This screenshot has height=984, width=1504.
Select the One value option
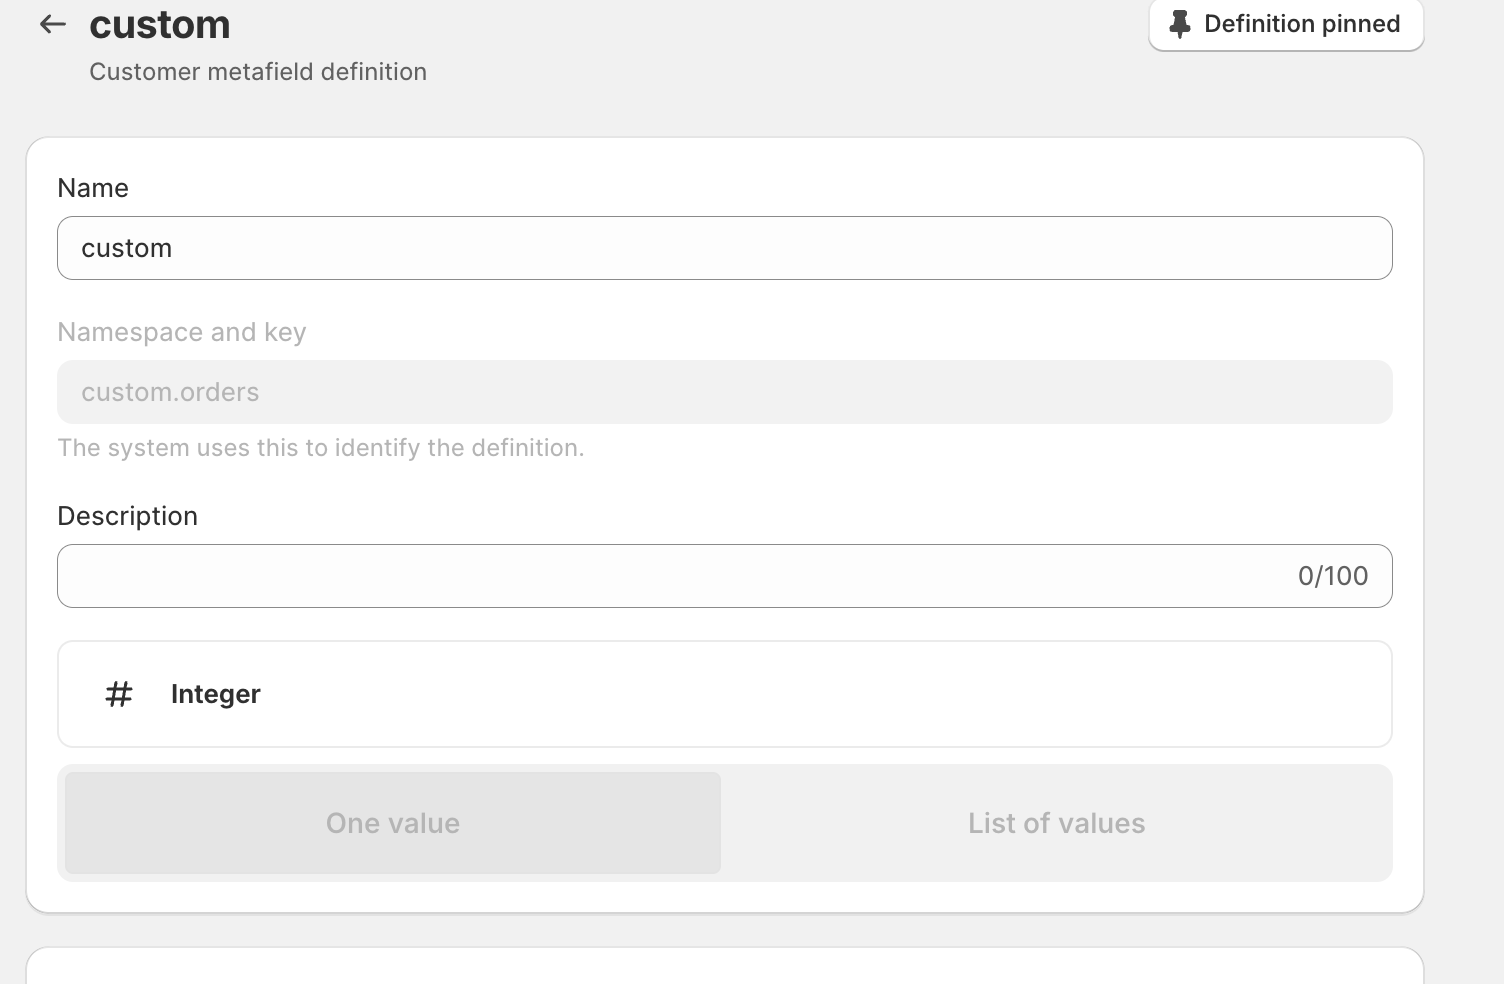tap(393, 823)
